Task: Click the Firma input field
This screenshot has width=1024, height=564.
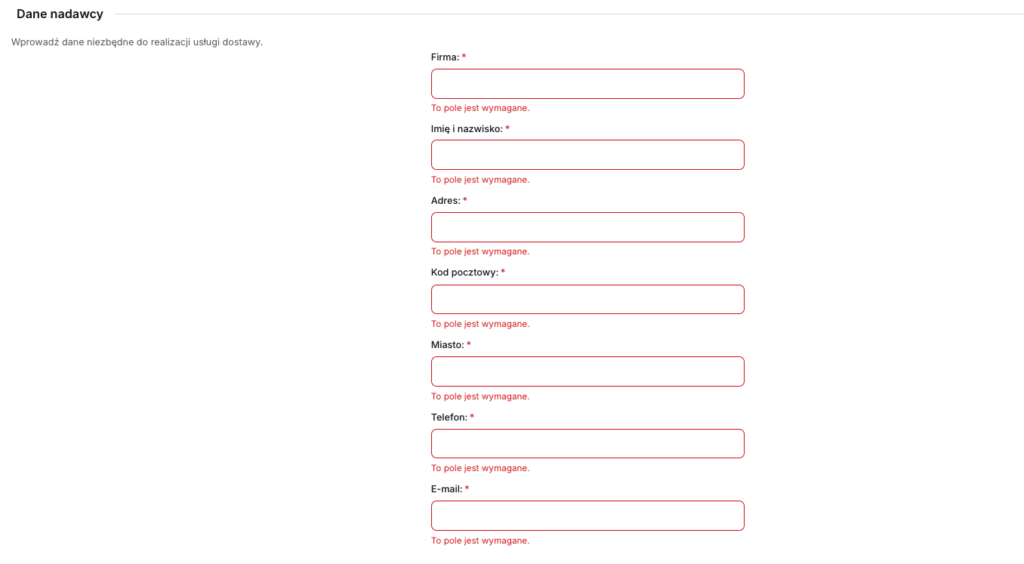Action: point(587,84)
